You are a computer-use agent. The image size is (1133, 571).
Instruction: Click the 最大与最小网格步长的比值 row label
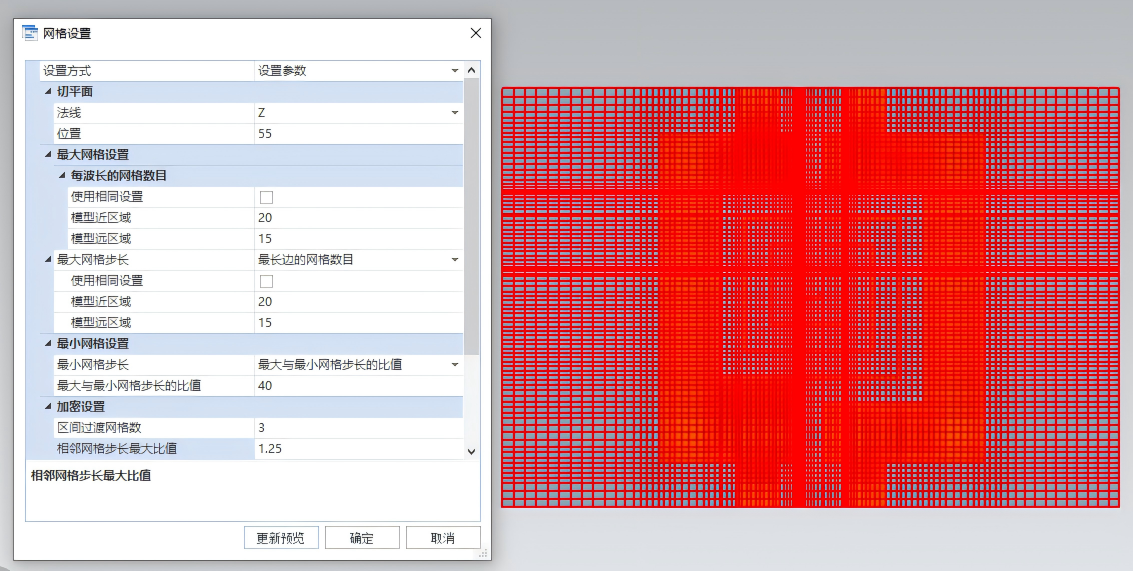coord(129,386)
